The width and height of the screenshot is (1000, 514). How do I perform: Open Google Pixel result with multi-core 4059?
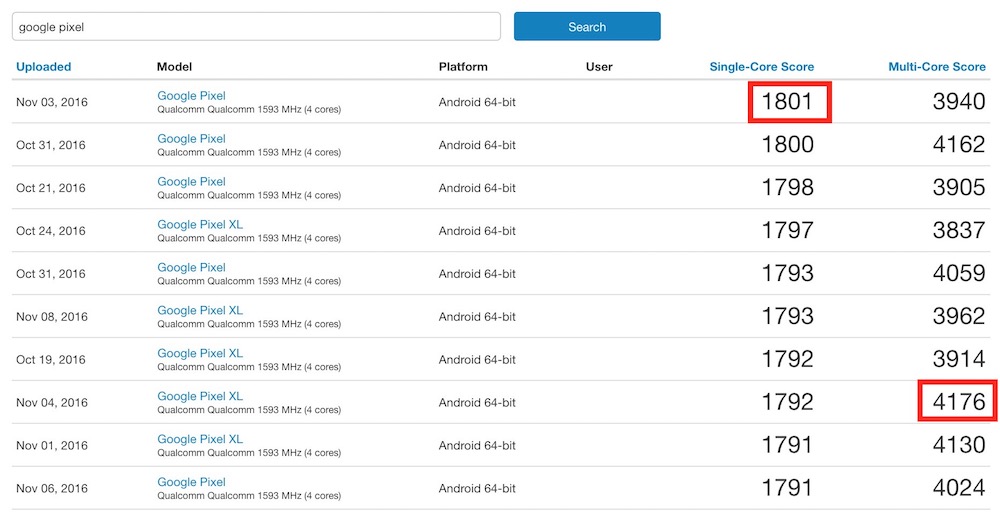[191, 268]
